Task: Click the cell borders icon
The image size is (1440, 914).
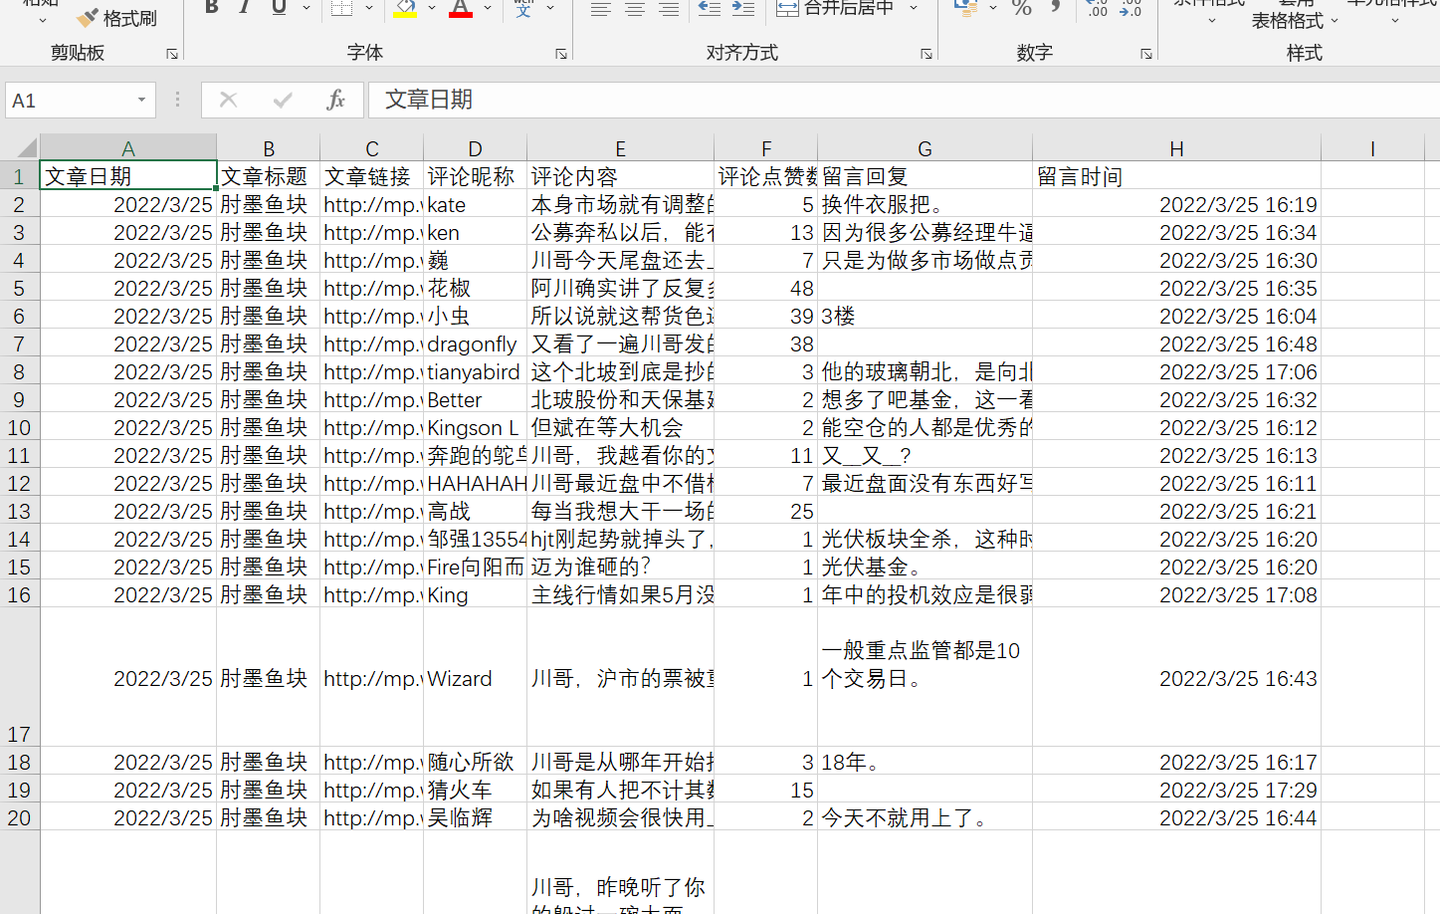Action: tap(342, 8)
